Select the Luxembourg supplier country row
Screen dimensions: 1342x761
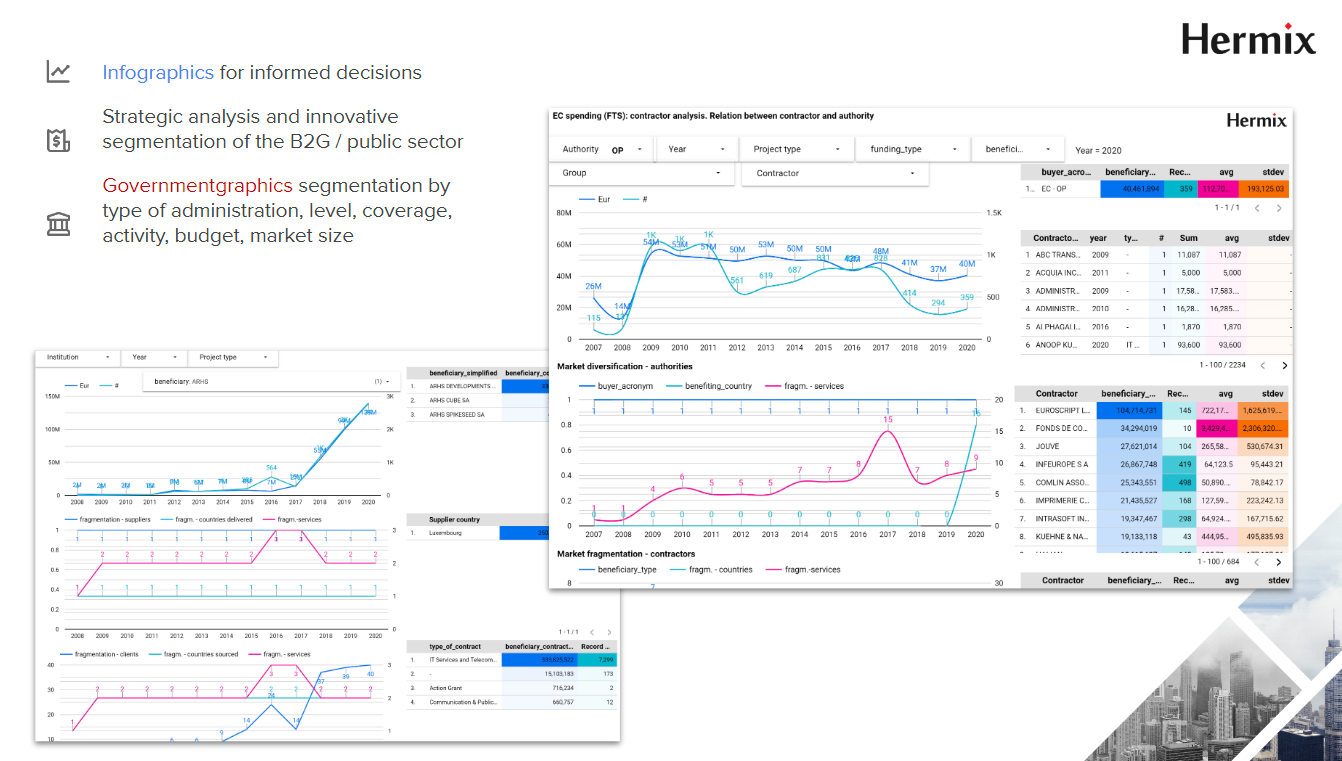coord(478,533)
